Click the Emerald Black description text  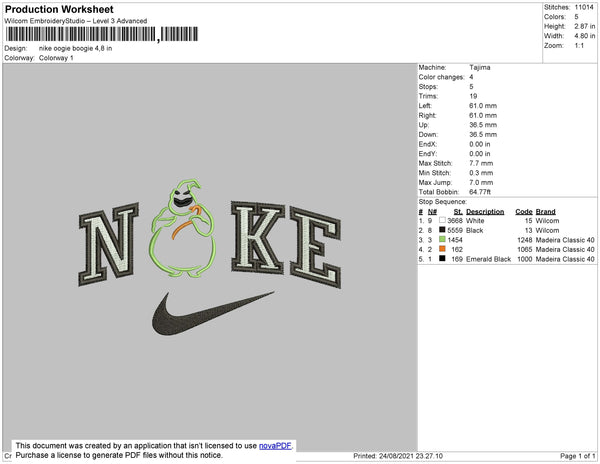[489, 259]
